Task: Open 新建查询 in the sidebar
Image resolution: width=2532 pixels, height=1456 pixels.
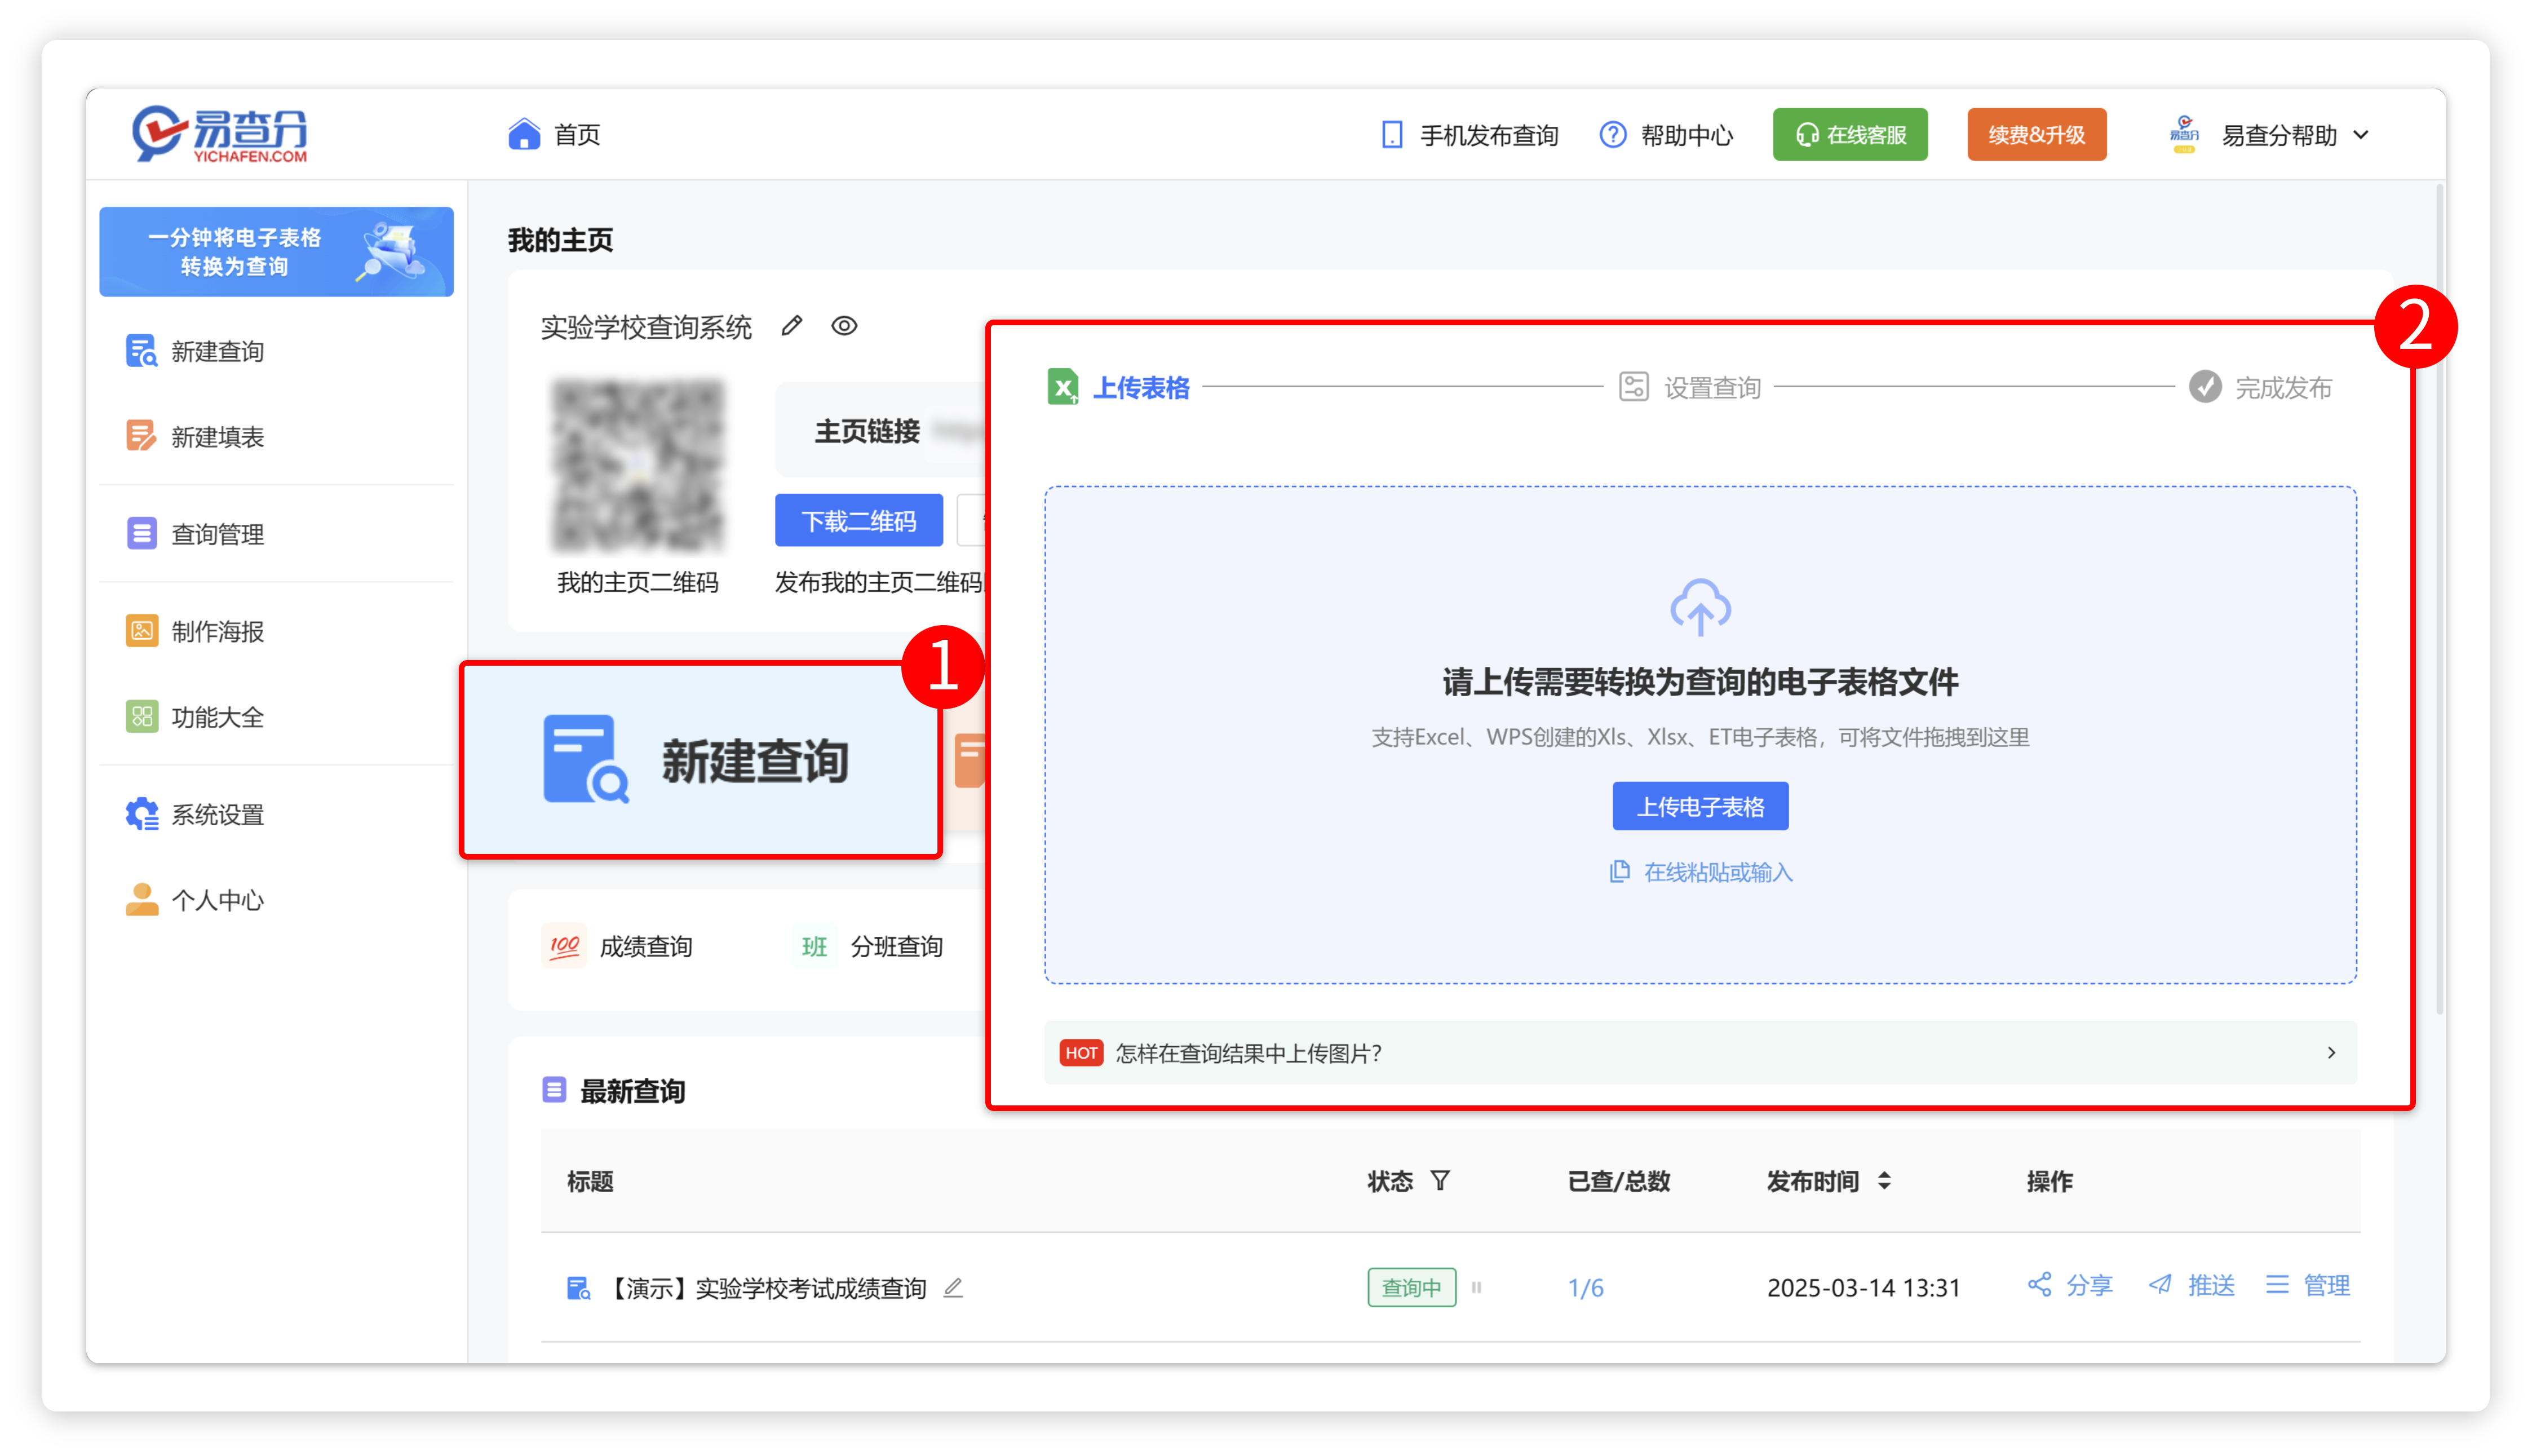Action: click(x=195, y=351)
